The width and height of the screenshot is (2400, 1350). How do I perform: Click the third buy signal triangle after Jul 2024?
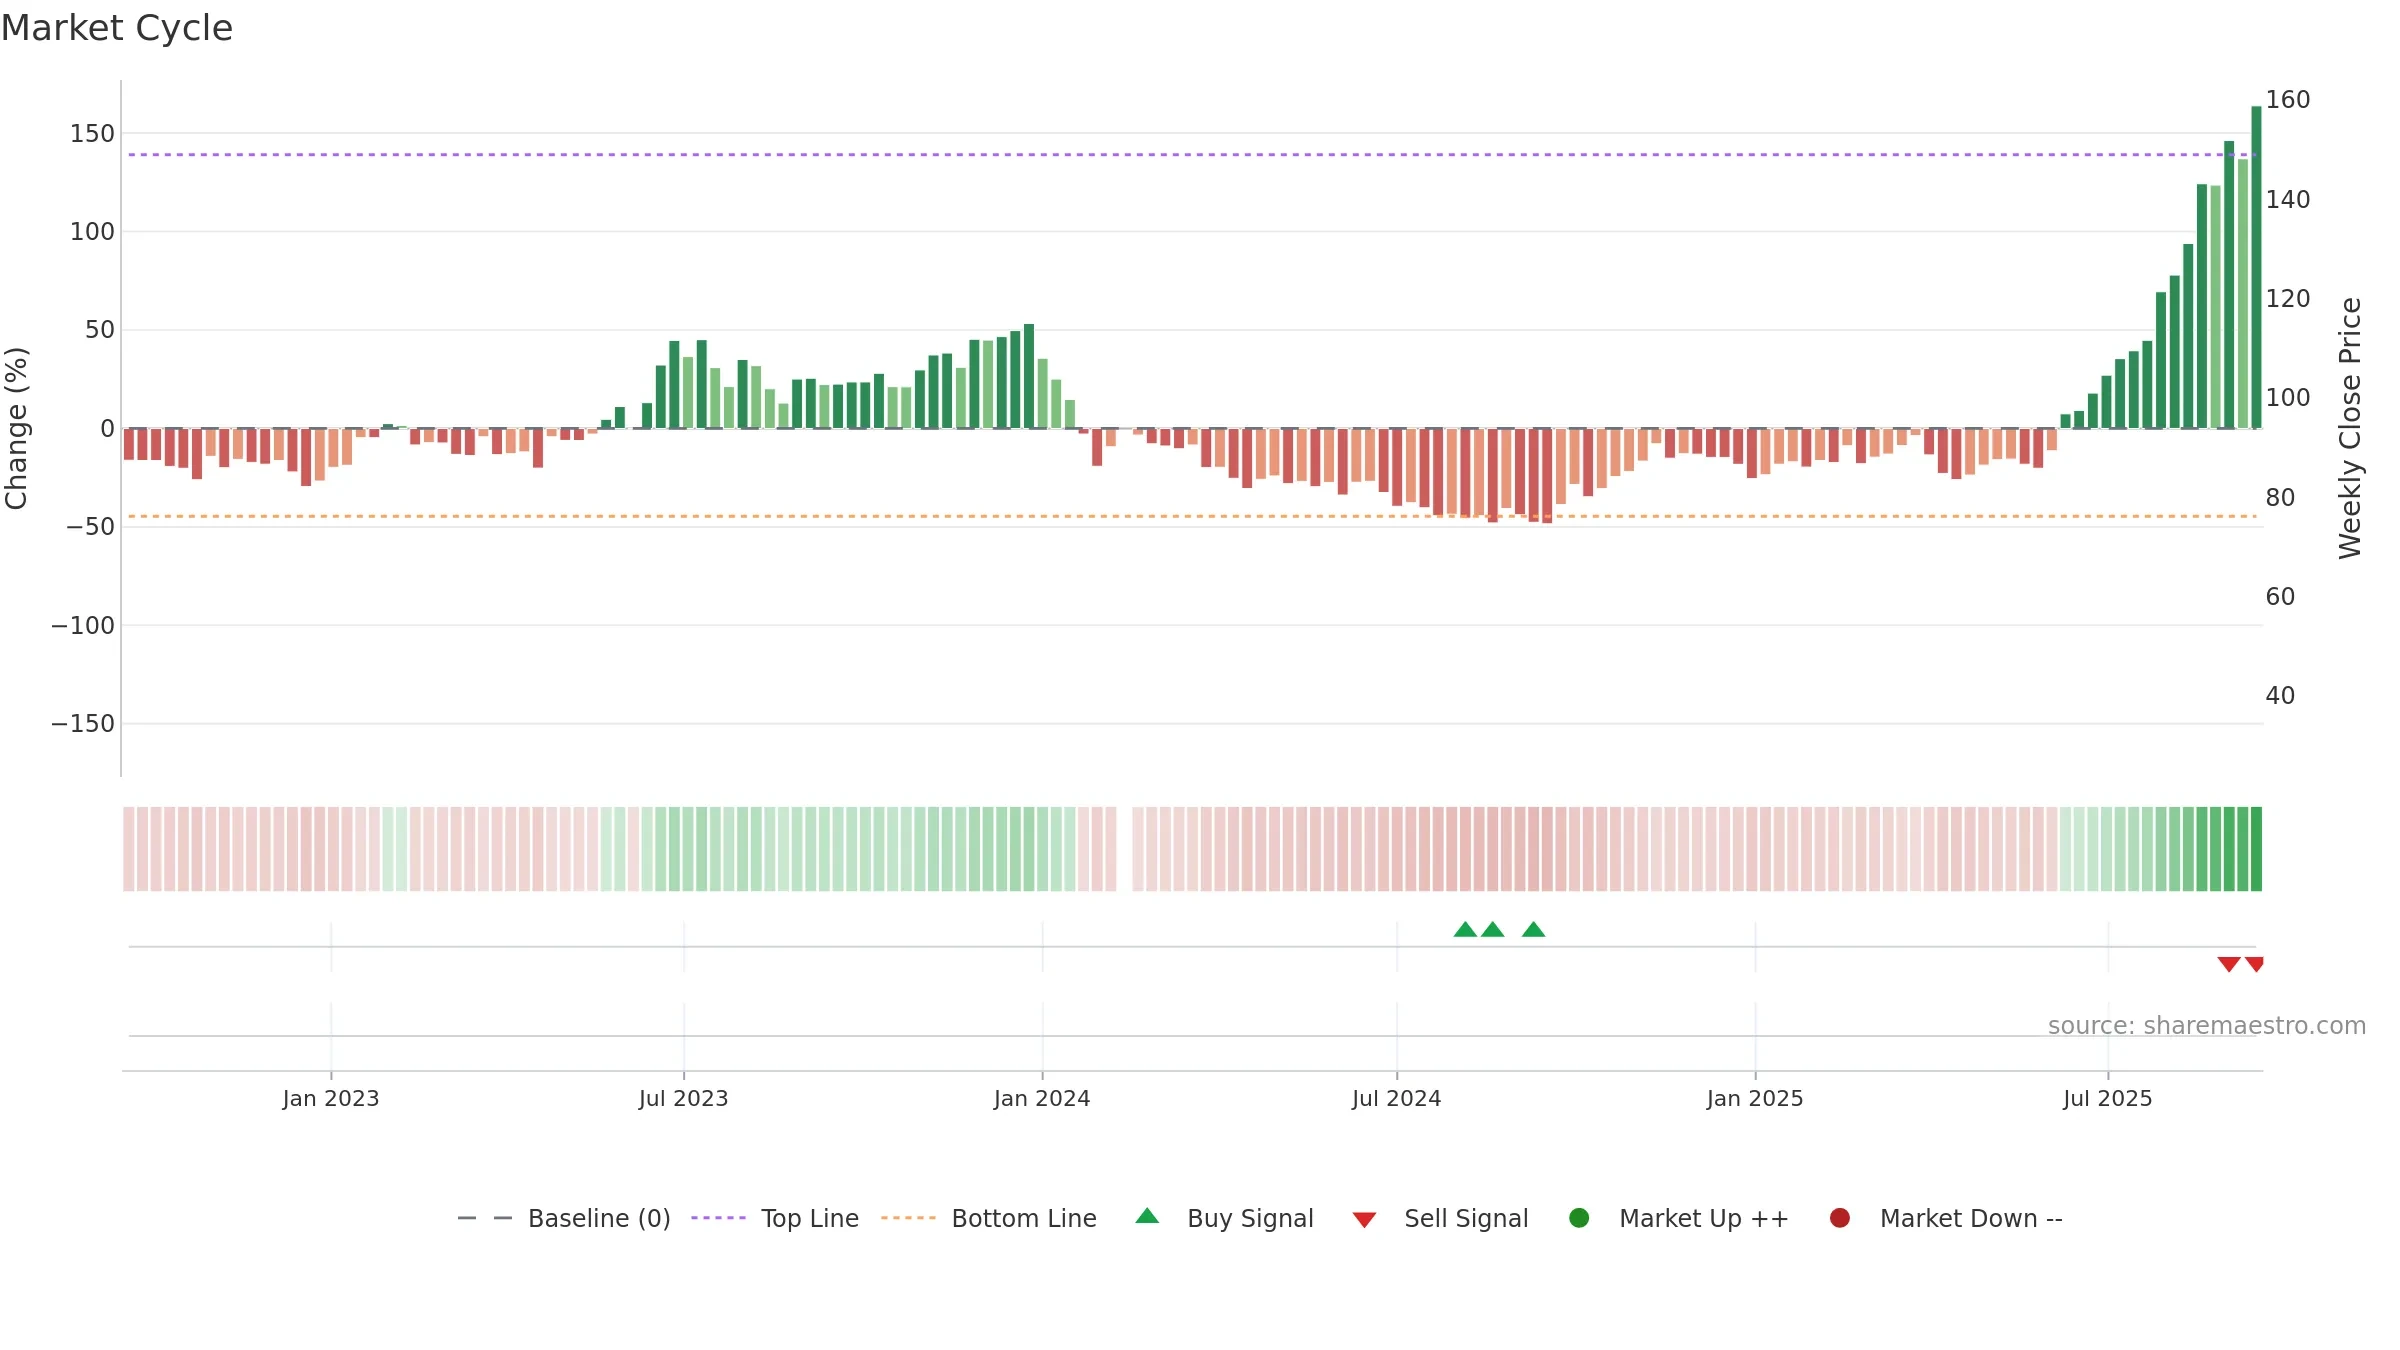tap(1534, 930)
